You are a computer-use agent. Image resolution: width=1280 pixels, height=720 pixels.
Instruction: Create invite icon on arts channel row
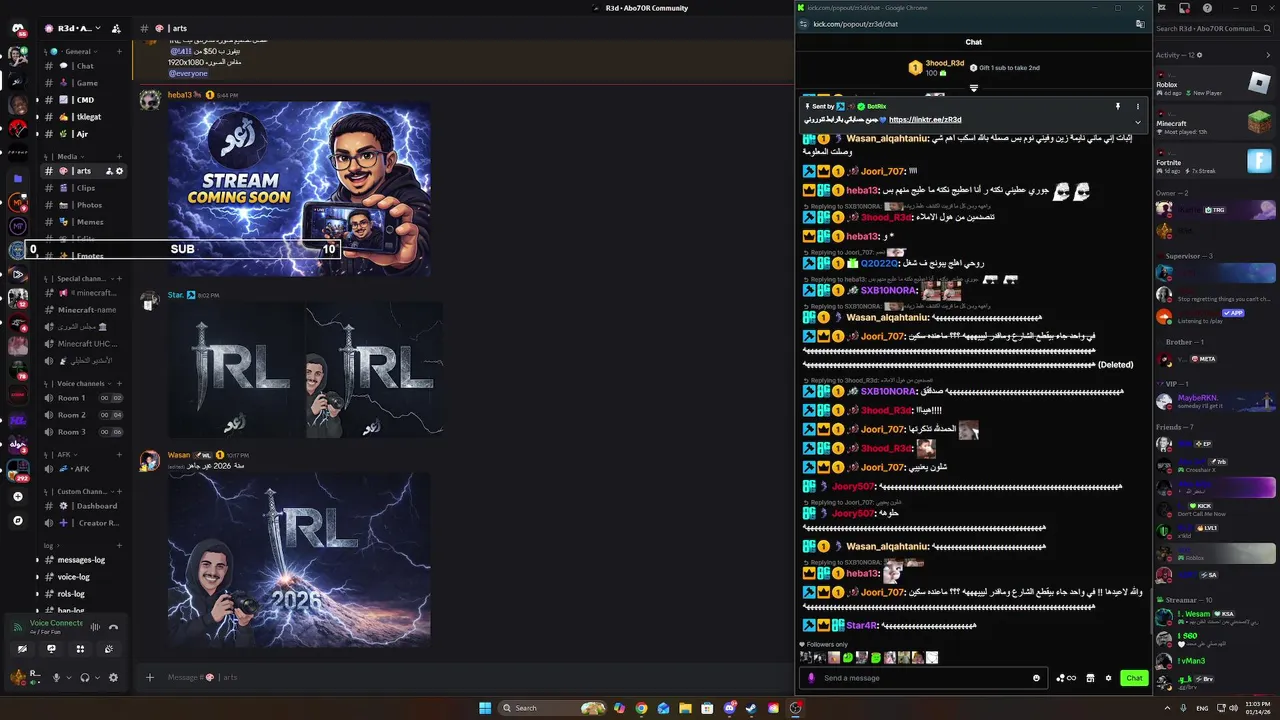click(x=109, y=171)
